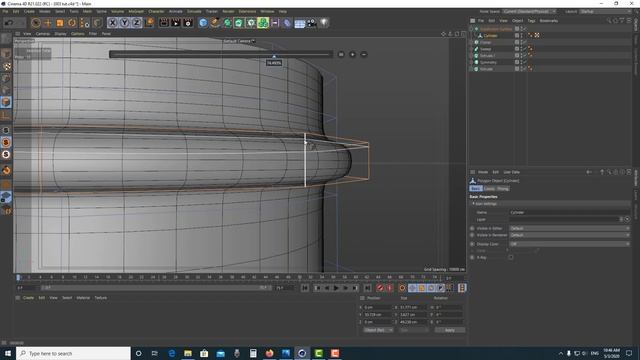Click the Render View clapperboard icon
Viewport: 640px width, 360px height.
point(164,23)
